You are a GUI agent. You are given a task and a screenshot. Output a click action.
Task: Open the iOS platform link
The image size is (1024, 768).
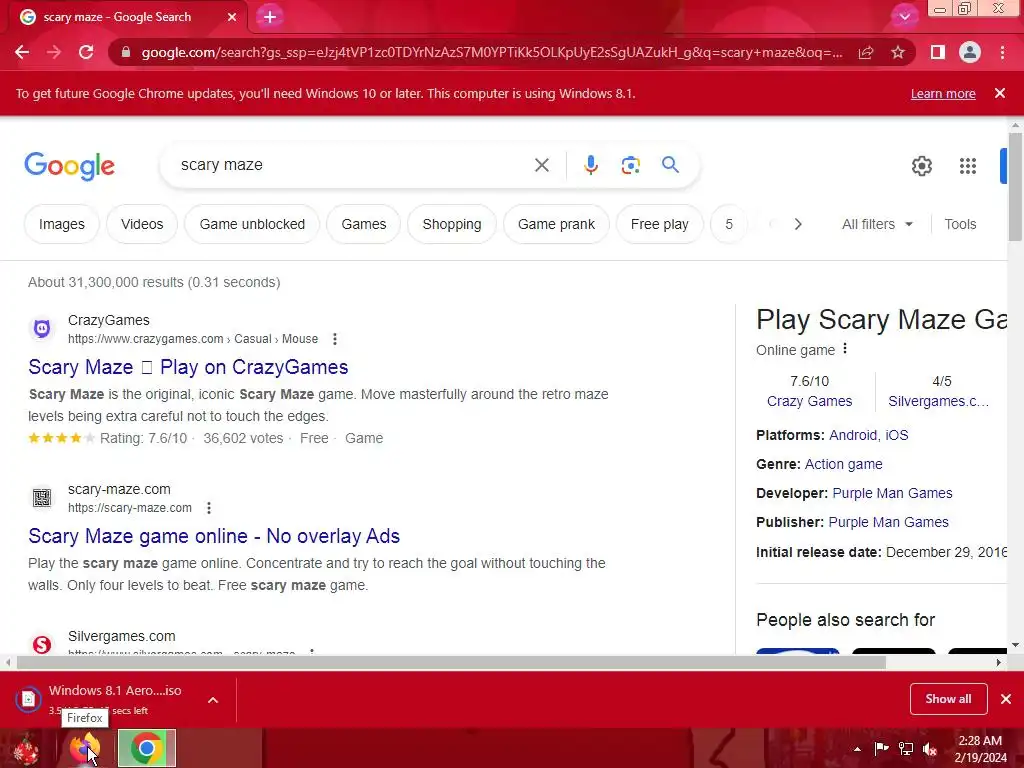pos(897,435)
